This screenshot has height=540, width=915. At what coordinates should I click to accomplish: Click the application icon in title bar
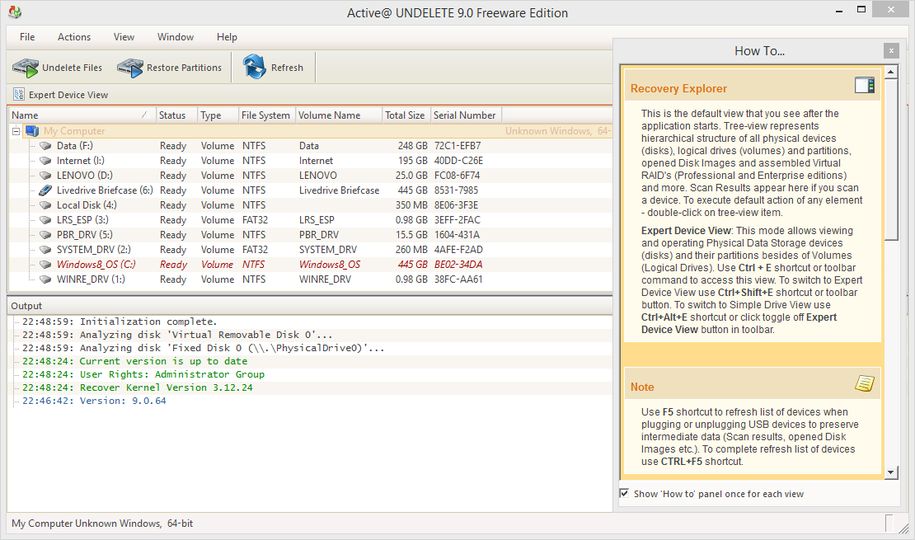pyautogui.click(x=15, y=12)
